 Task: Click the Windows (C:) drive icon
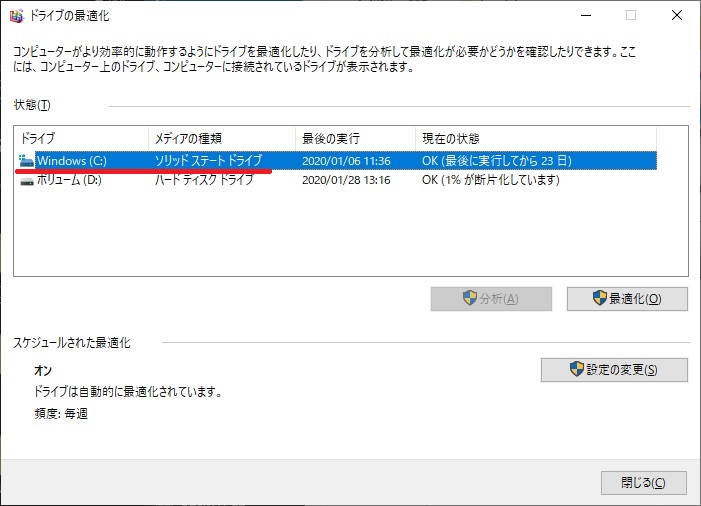coord(26,161)
